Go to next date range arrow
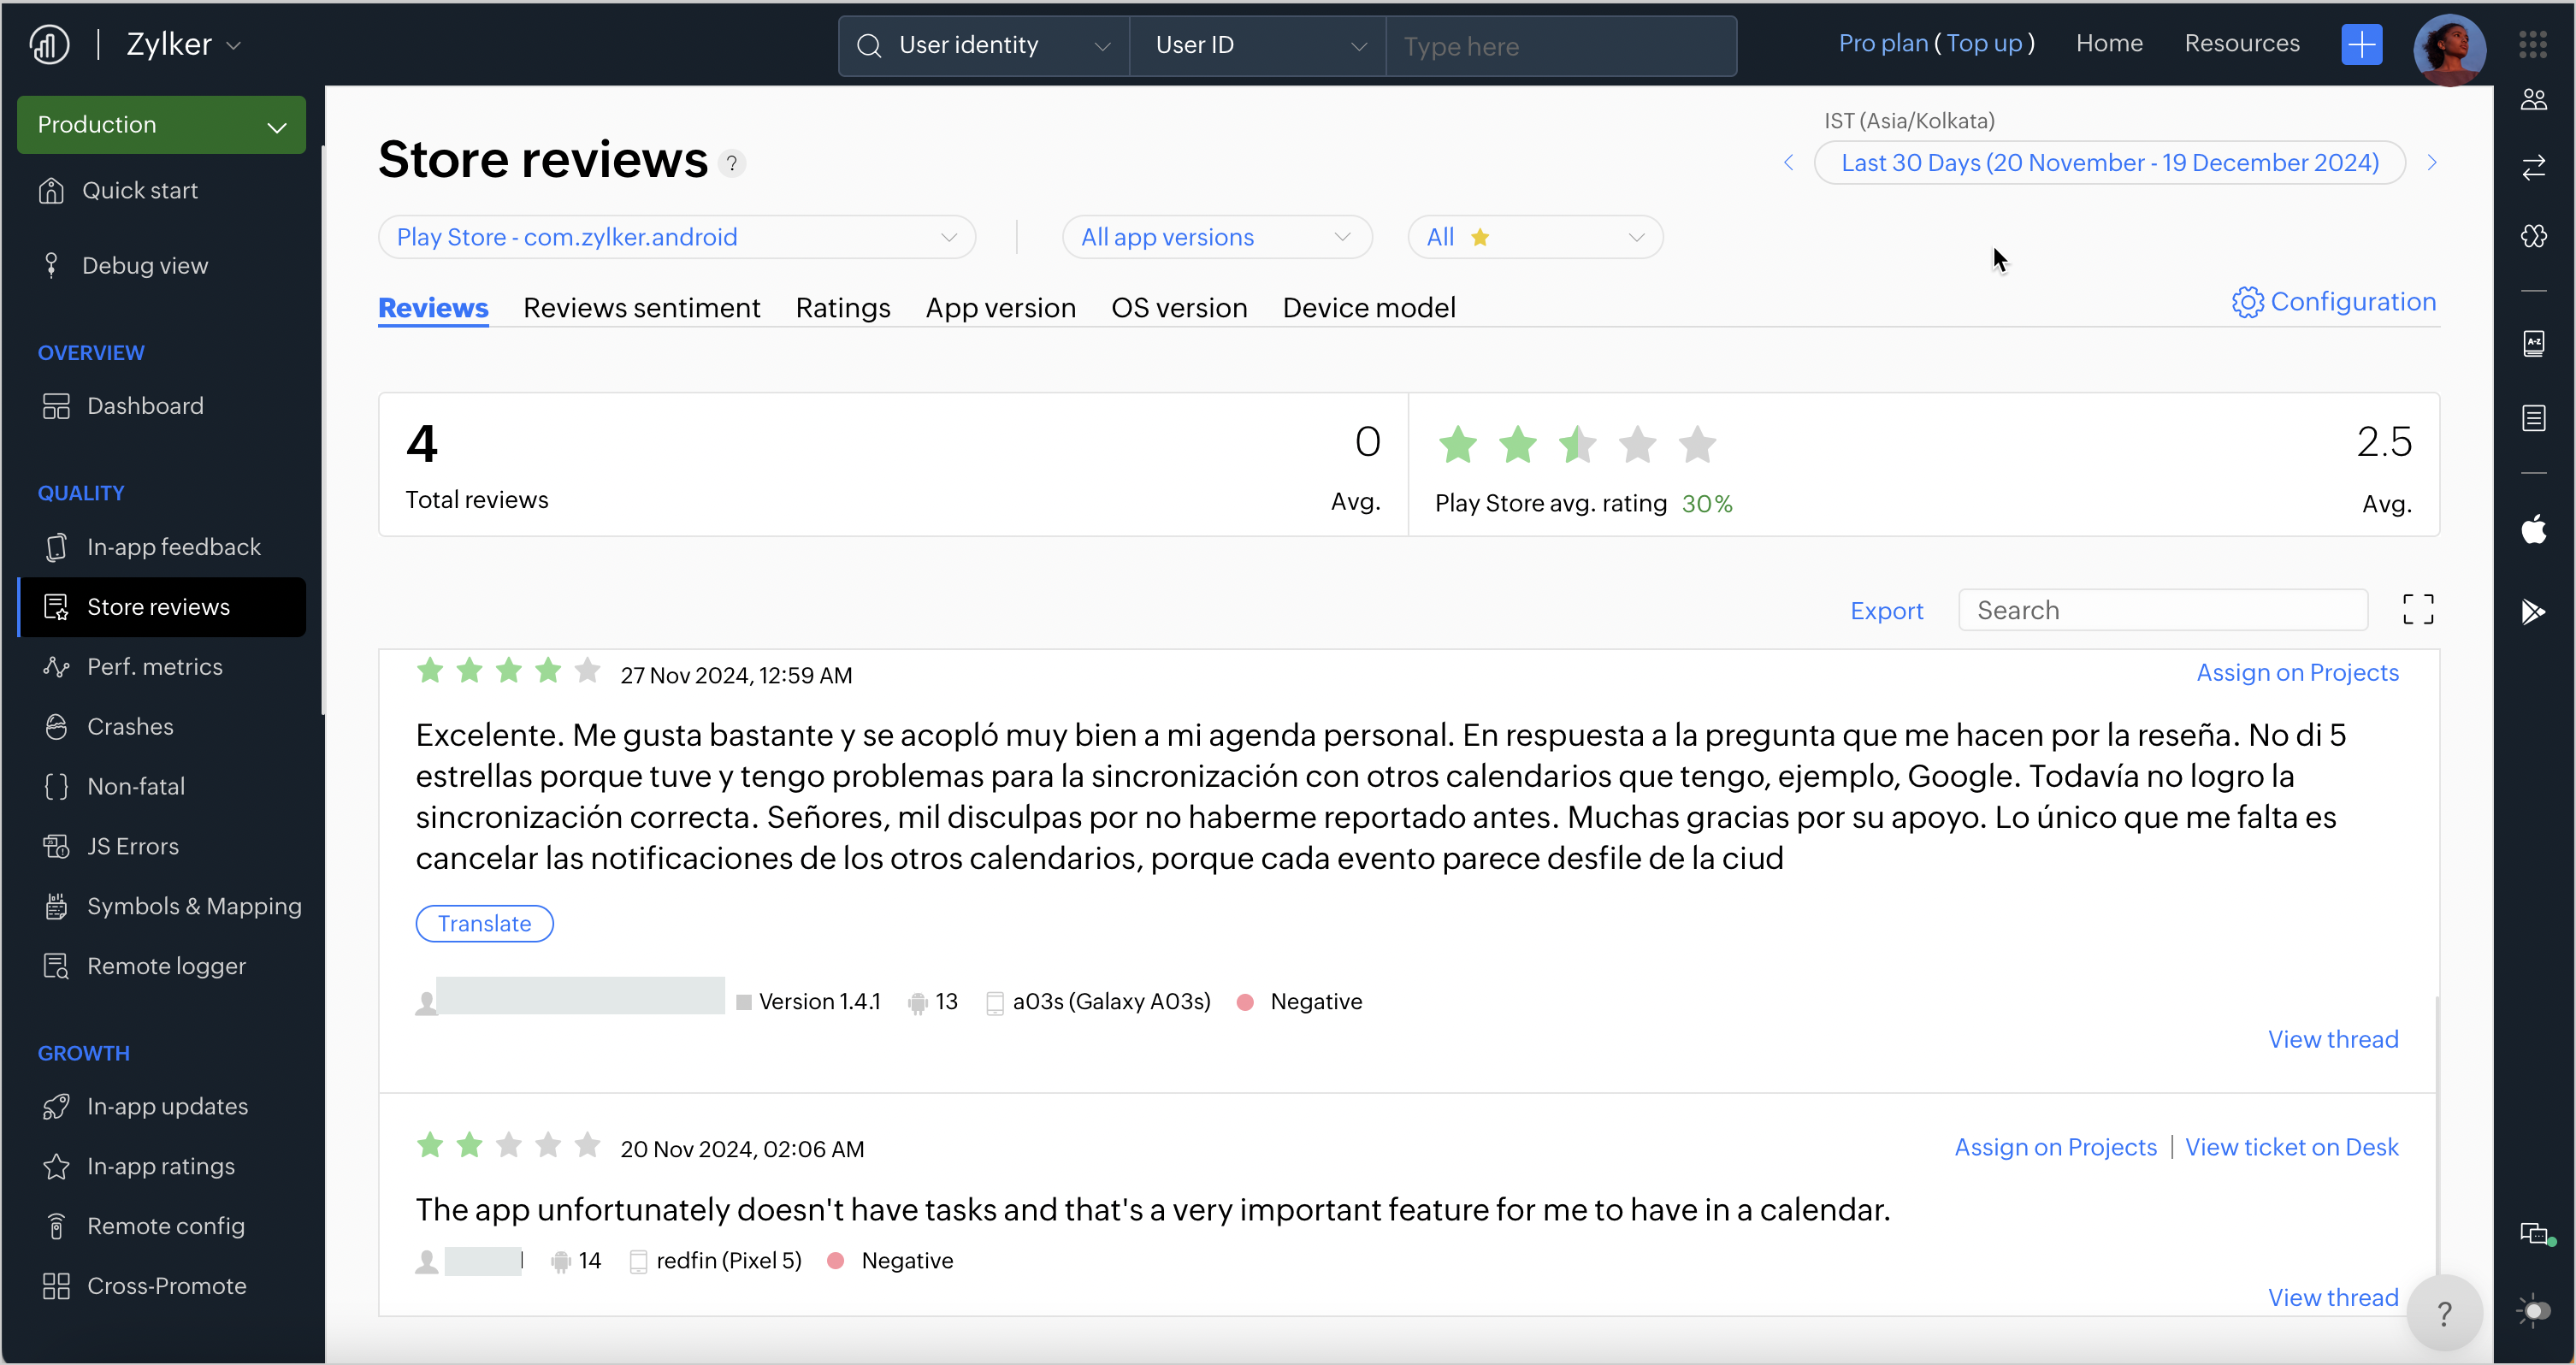Viewport: 2576px width, 1365px height. click(2432, 162)
